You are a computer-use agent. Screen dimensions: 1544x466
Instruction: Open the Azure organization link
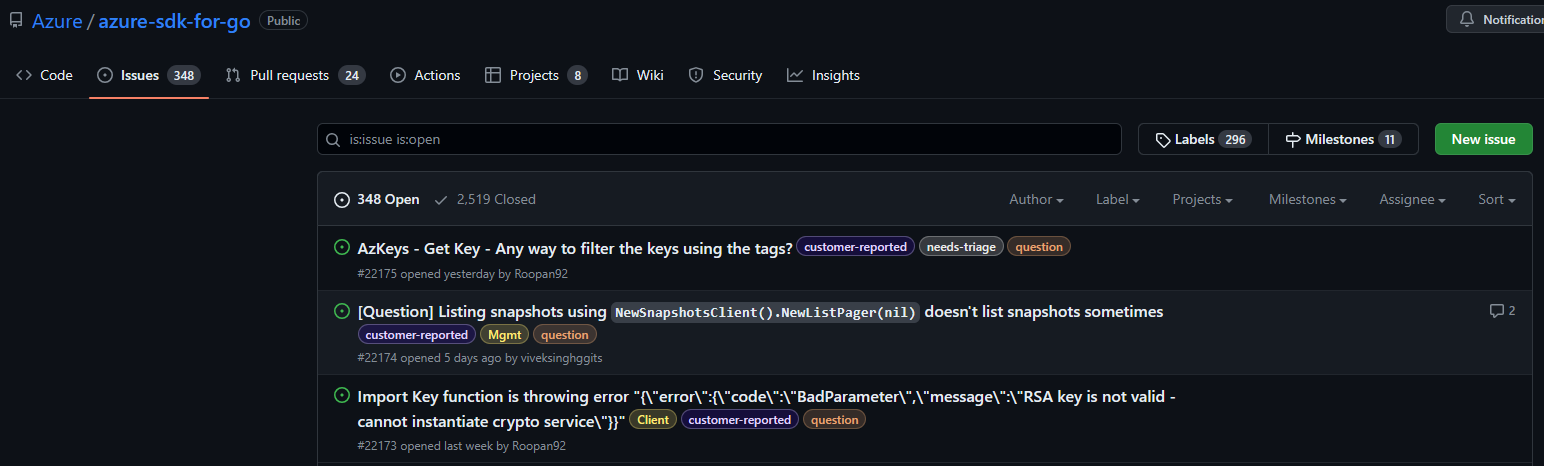coord(57,21)
